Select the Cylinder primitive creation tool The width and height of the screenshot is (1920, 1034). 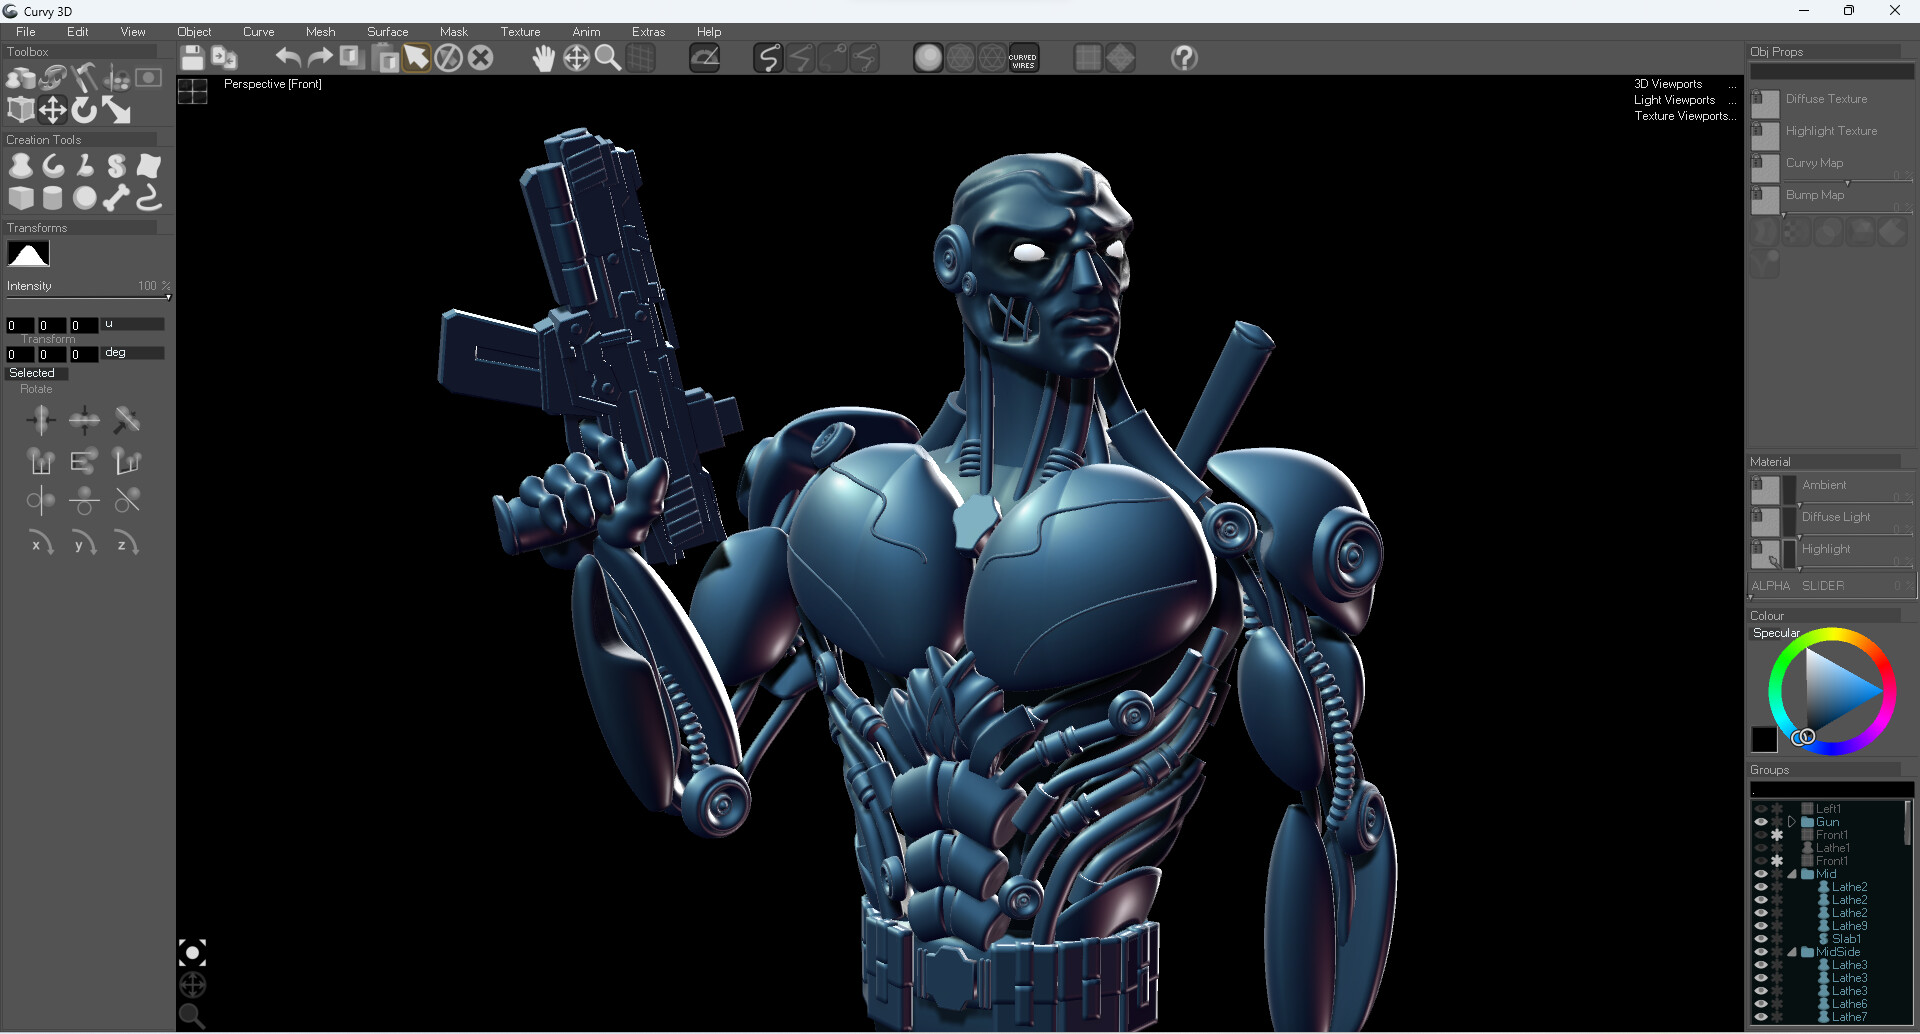click(x=53, y=198)
